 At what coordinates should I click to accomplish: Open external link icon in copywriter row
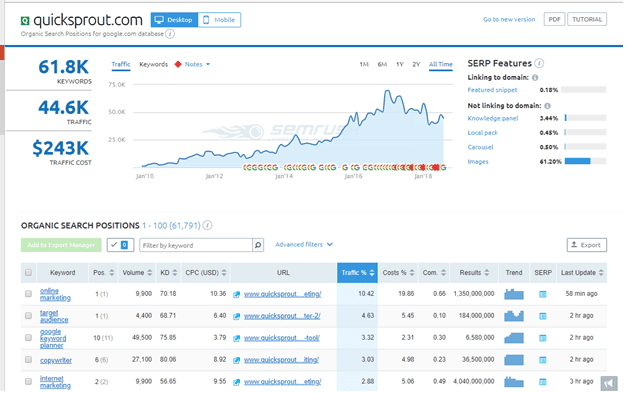237,360
